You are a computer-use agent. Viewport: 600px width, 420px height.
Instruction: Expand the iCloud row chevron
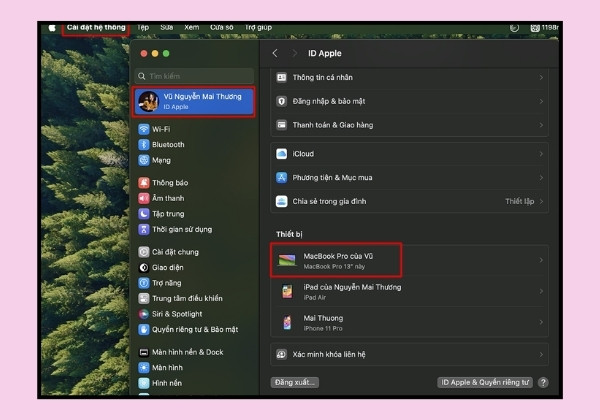pyautogui.click(x=541, y=154)
